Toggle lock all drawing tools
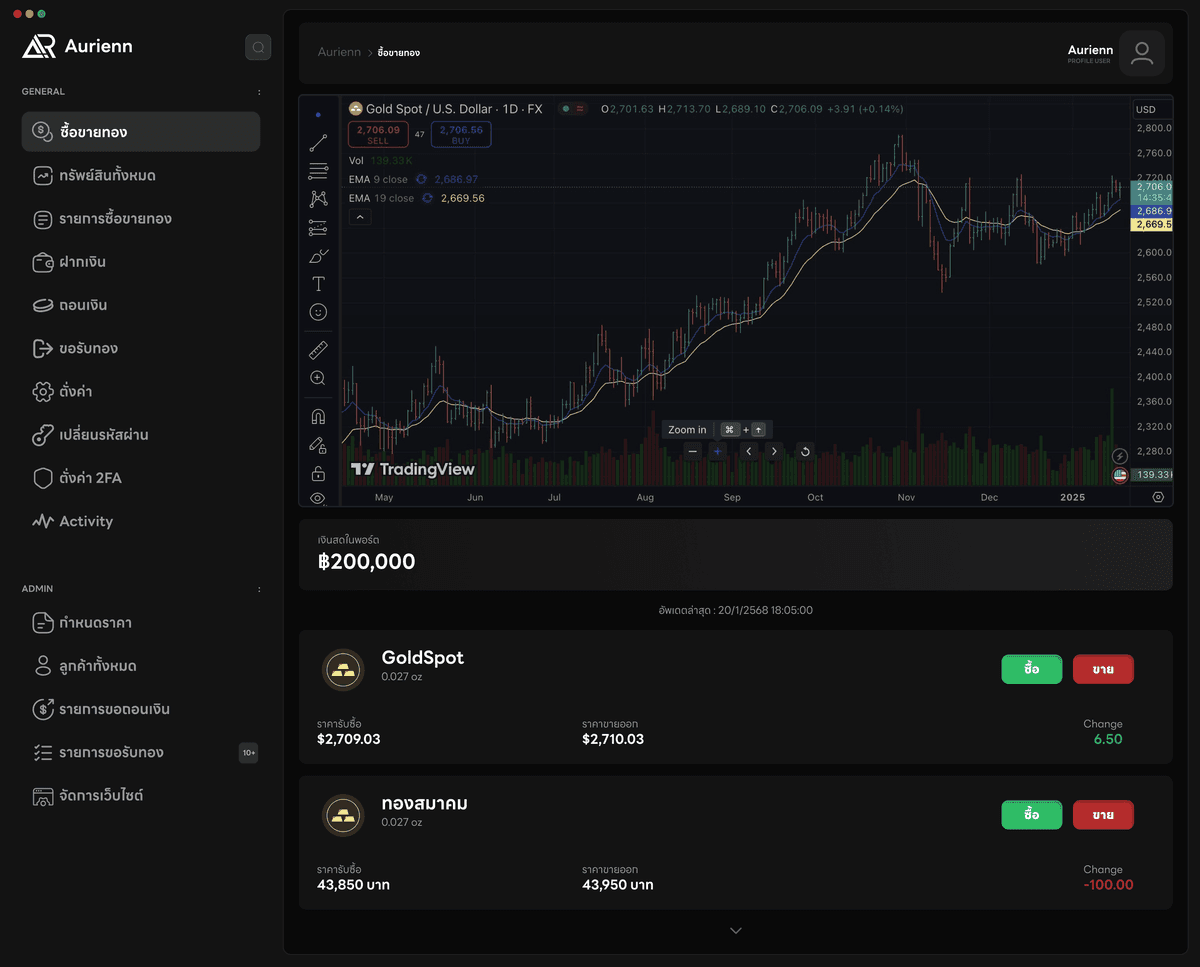This screenshot has width=1200, height=967. [x=318, y=473]
